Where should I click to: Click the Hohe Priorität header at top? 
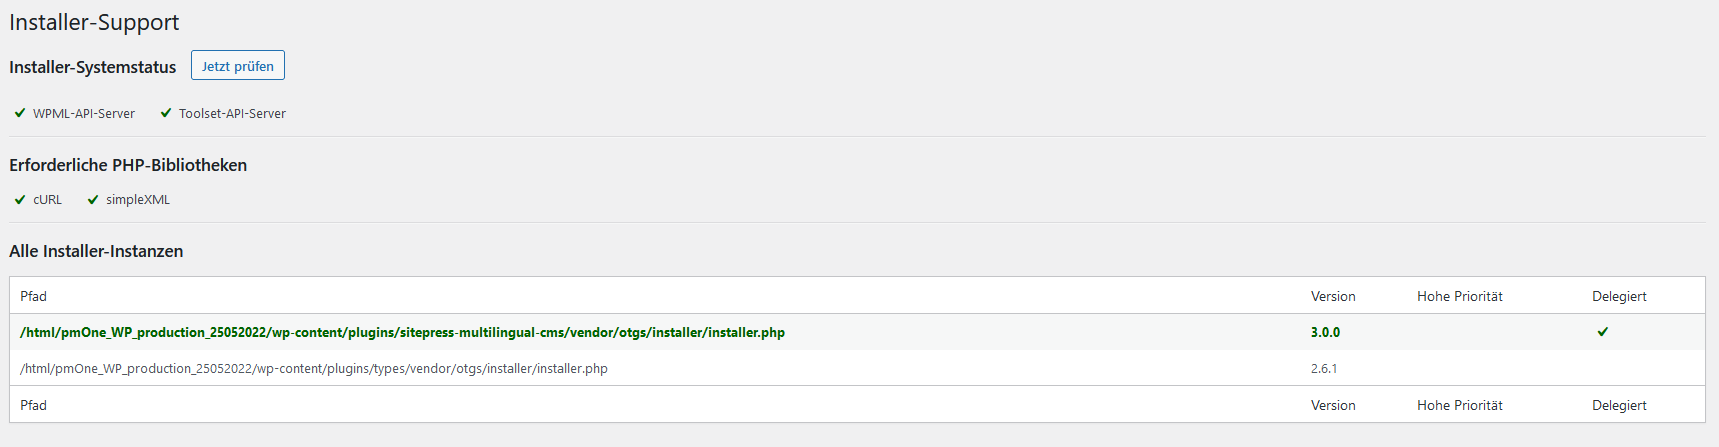(1459, 296)
